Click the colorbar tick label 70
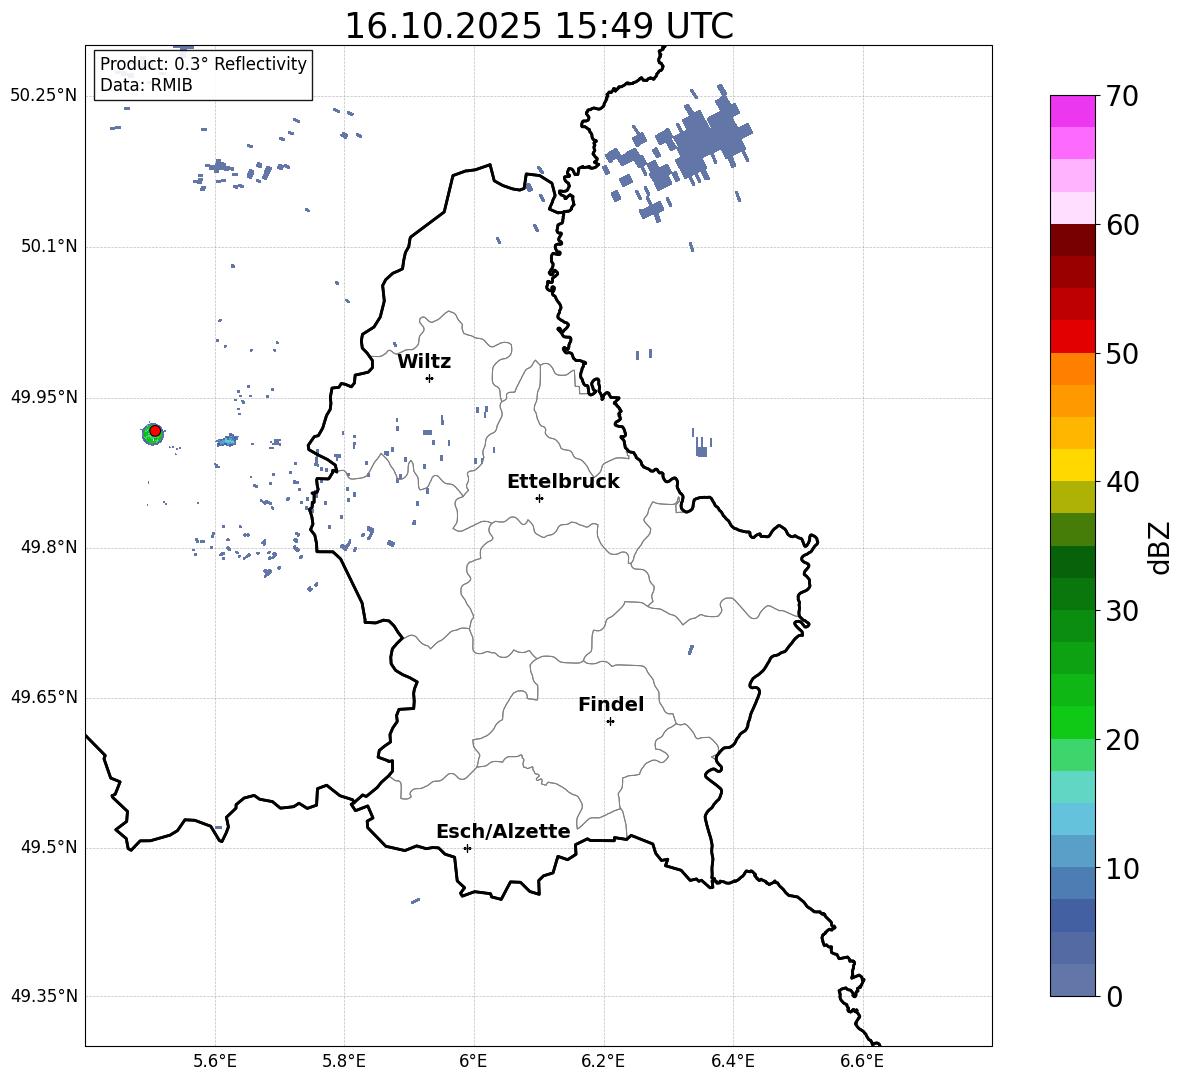The image size is (1184, 1081). coord(1122,96)
